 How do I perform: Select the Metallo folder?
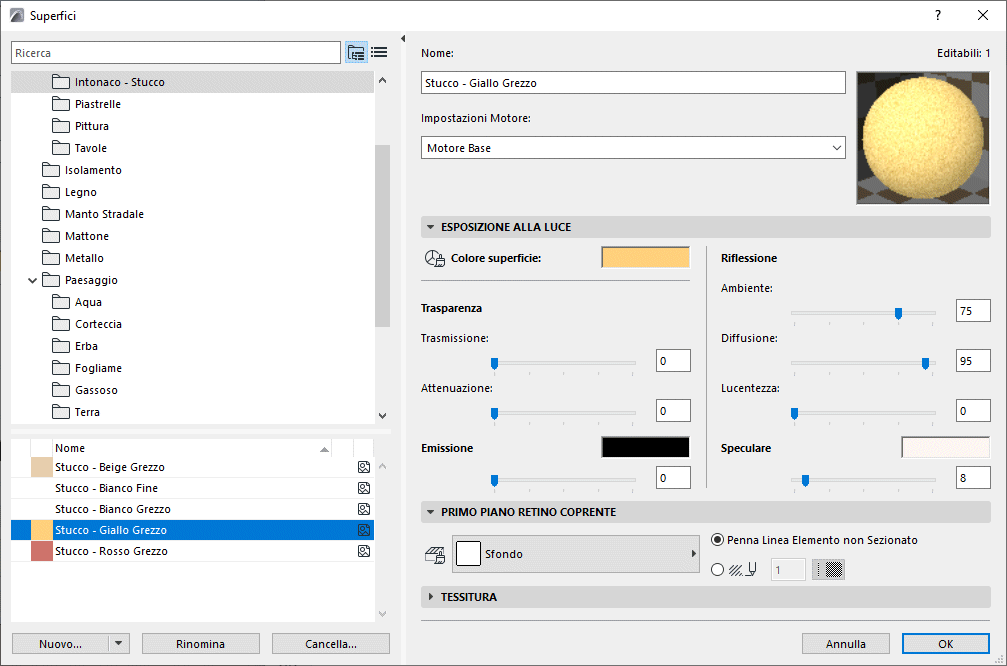84,258
